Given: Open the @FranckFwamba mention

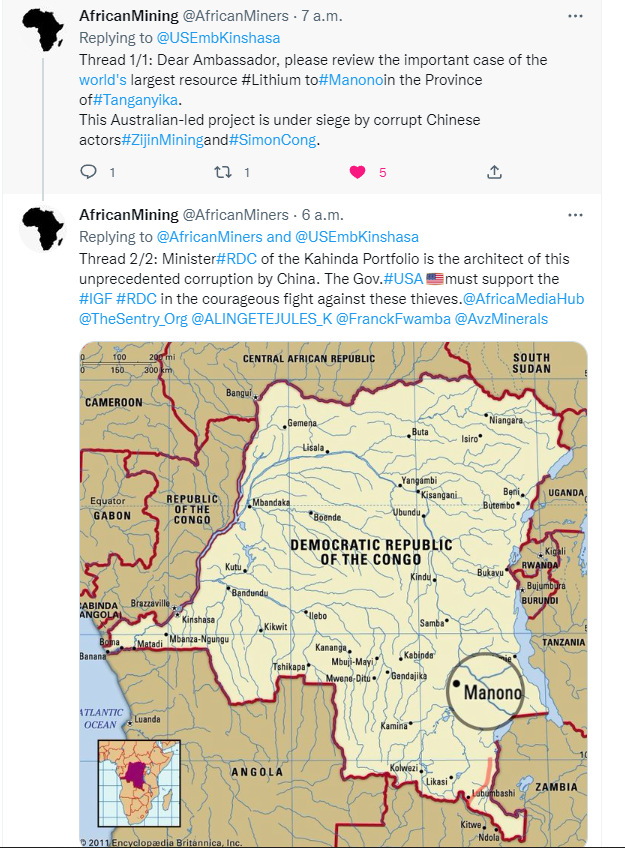Looking at the screenshot, I should (x=393, y=319).
